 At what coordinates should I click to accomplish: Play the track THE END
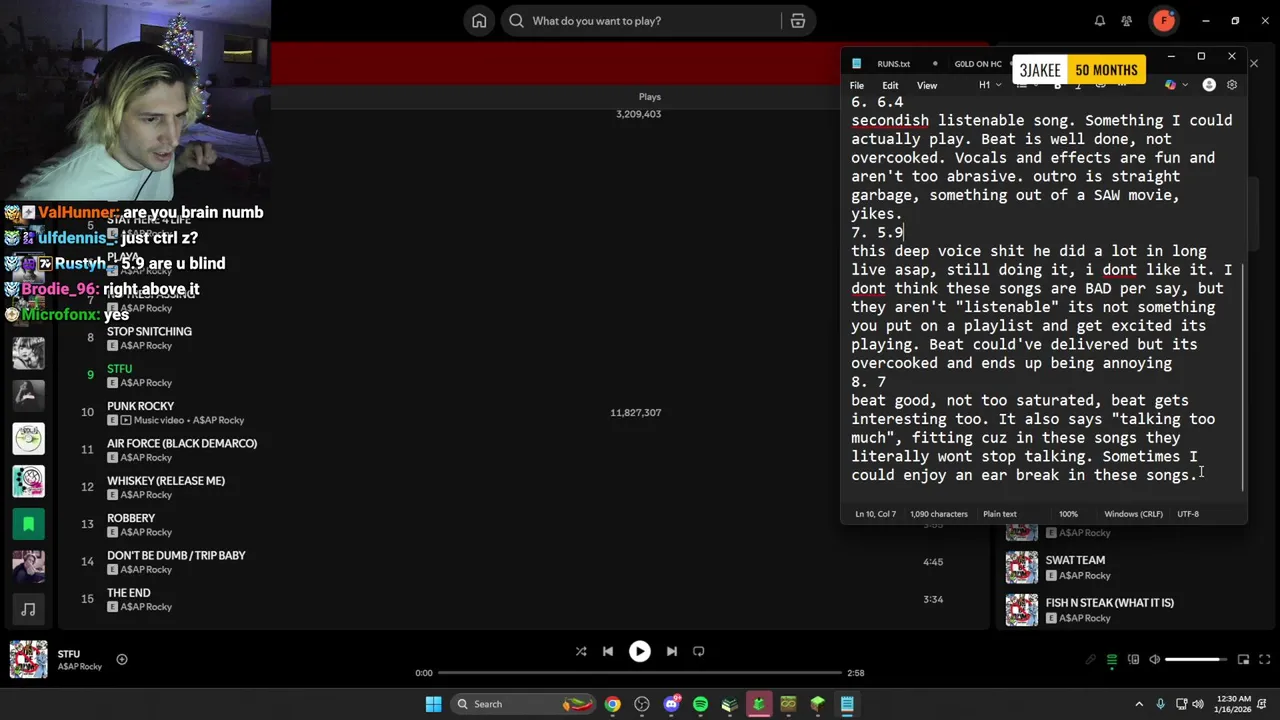129,593
